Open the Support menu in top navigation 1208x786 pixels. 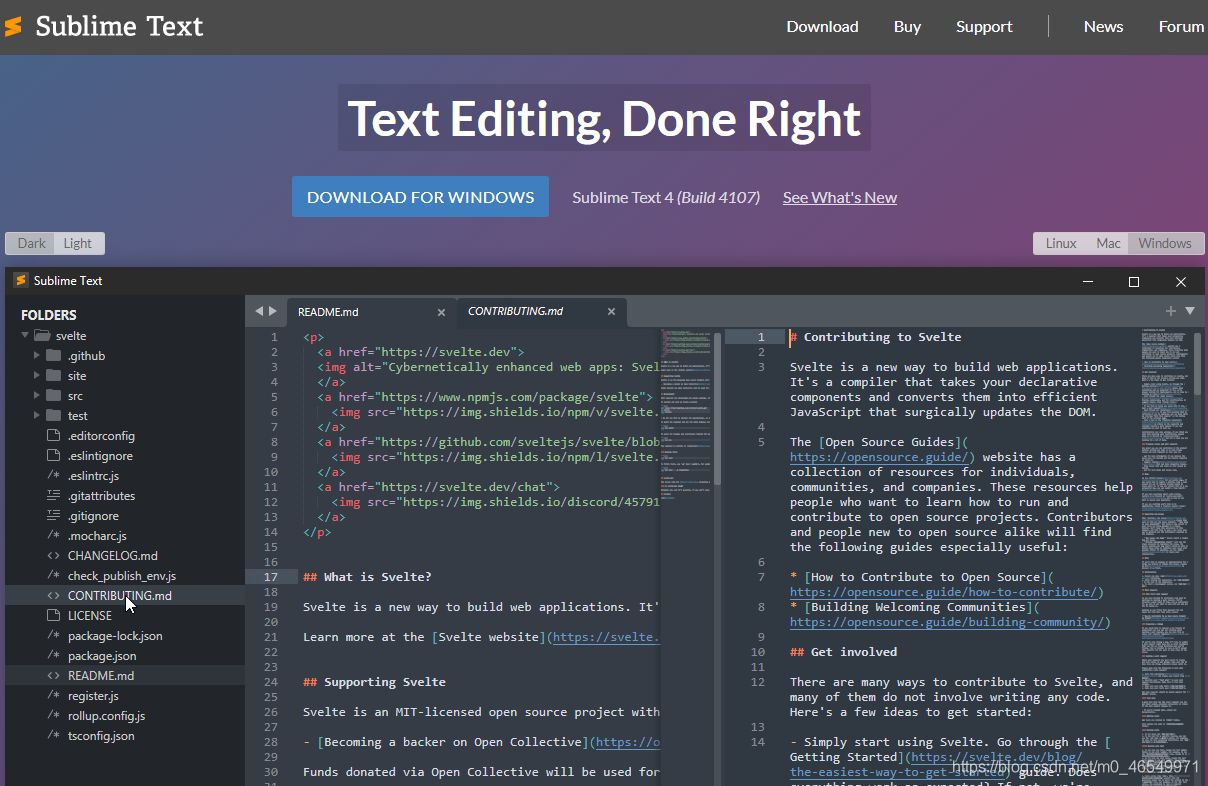[x=984, y=27]
